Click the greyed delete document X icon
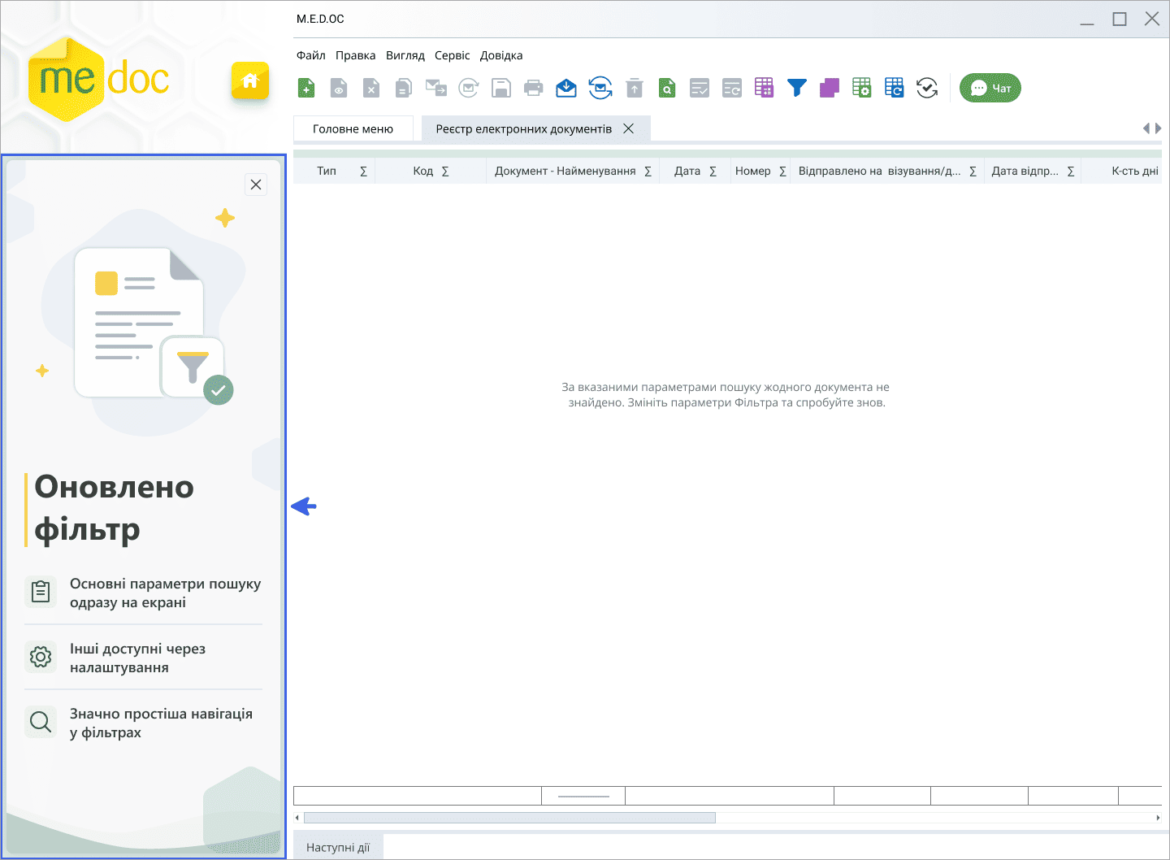The image size is (1170, 860). tap(371, 88)
